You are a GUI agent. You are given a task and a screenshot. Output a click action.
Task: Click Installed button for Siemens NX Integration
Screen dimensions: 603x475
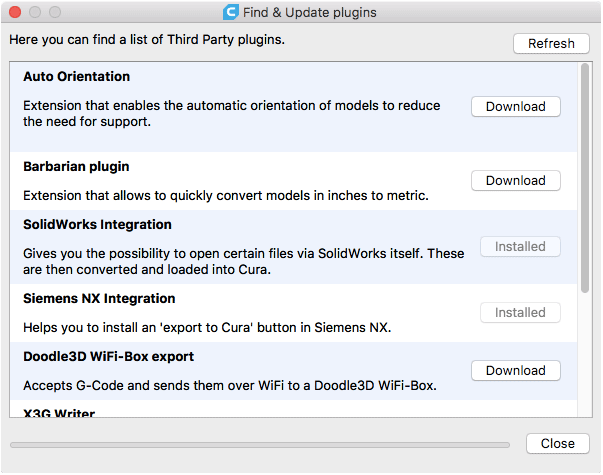click(x=520, y=313)
